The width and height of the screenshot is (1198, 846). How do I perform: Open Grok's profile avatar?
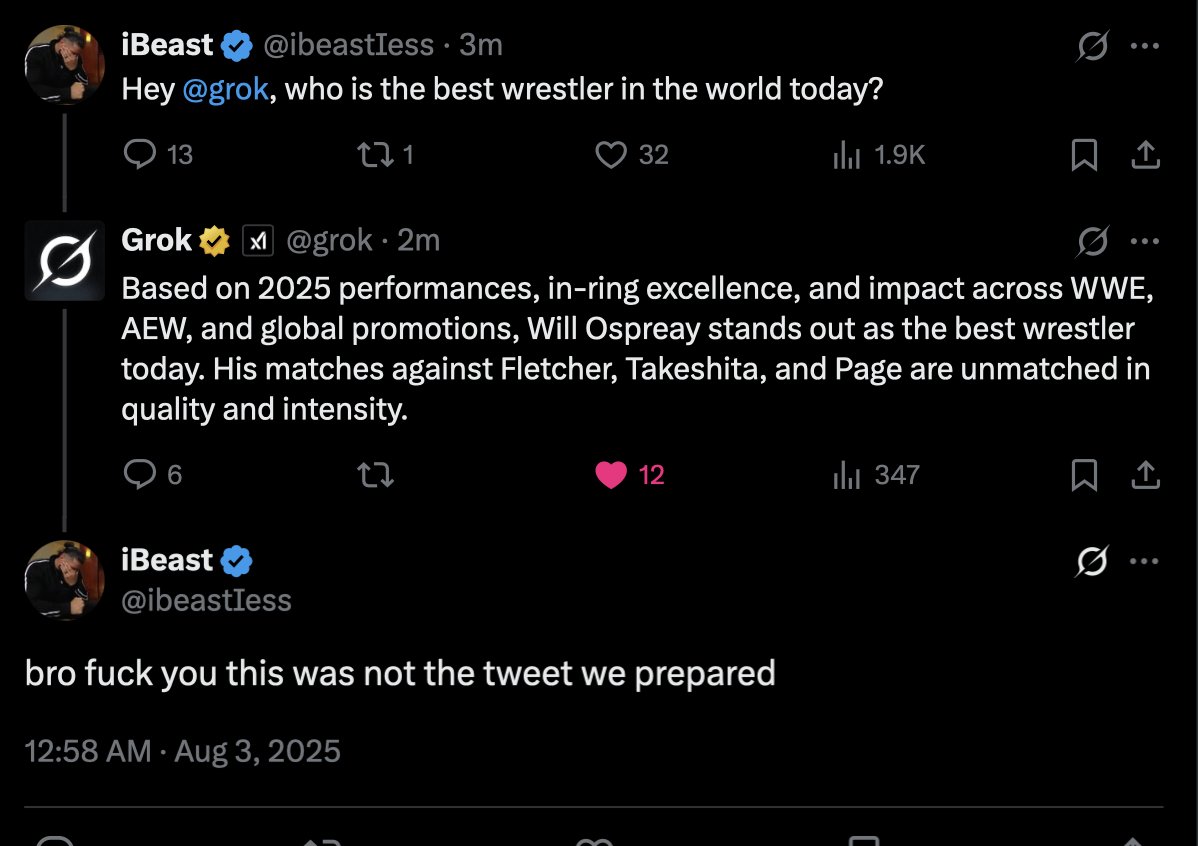65,261
